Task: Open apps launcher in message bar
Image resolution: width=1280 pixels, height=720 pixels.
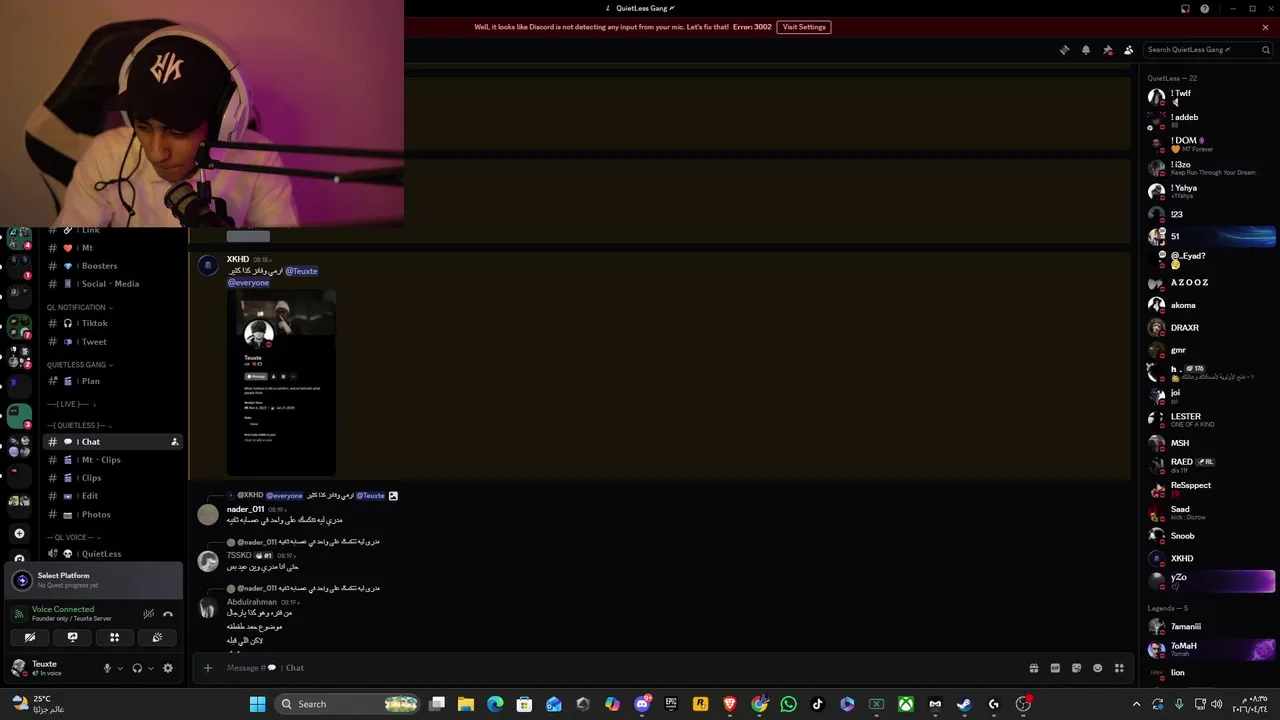Action: pos(1119,668)
